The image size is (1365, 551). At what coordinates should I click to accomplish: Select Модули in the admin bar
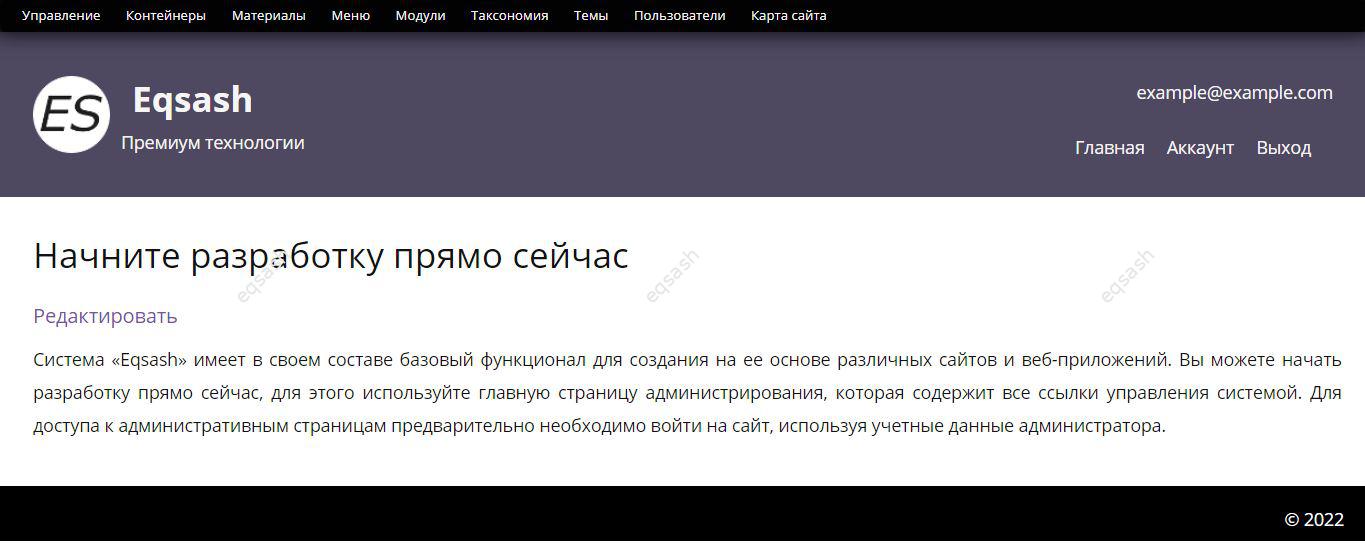point(420,15)
